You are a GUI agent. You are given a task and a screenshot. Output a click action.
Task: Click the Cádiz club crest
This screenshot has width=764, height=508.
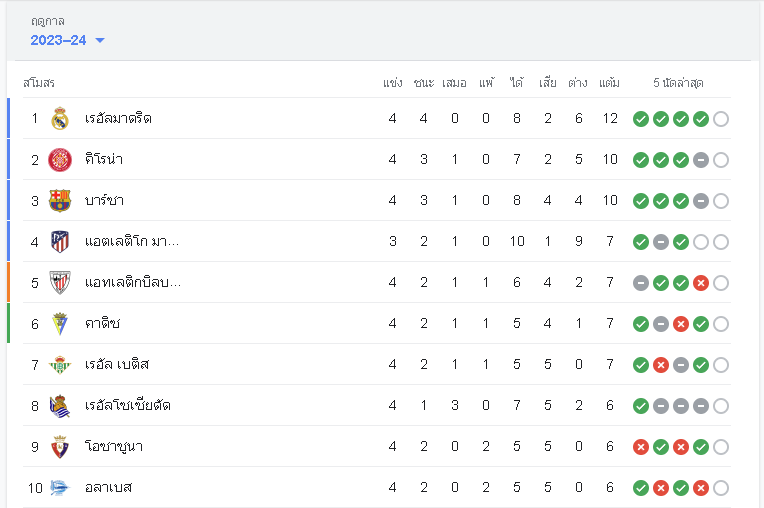(x=59, y=324)
